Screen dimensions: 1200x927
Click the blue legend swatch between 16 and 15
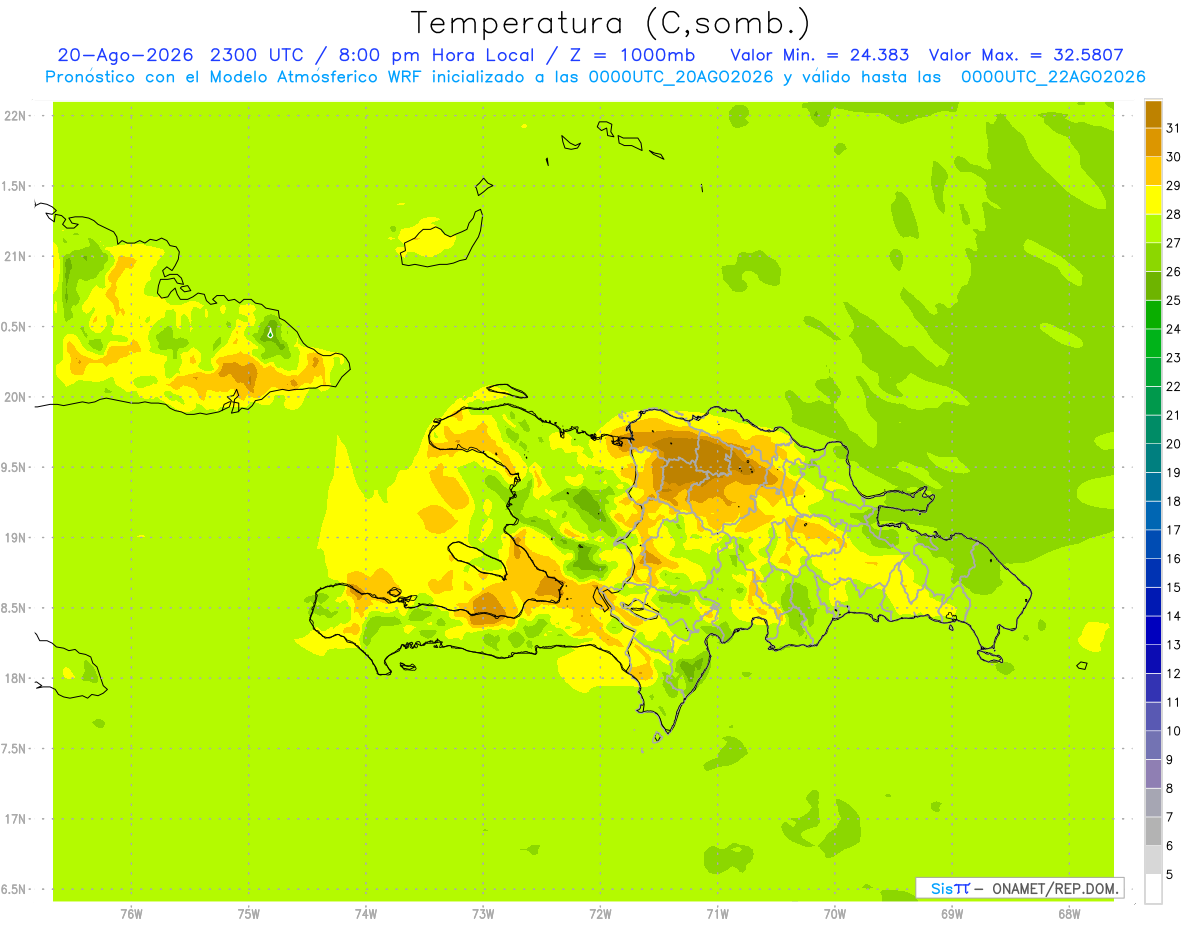(1153, 573)
